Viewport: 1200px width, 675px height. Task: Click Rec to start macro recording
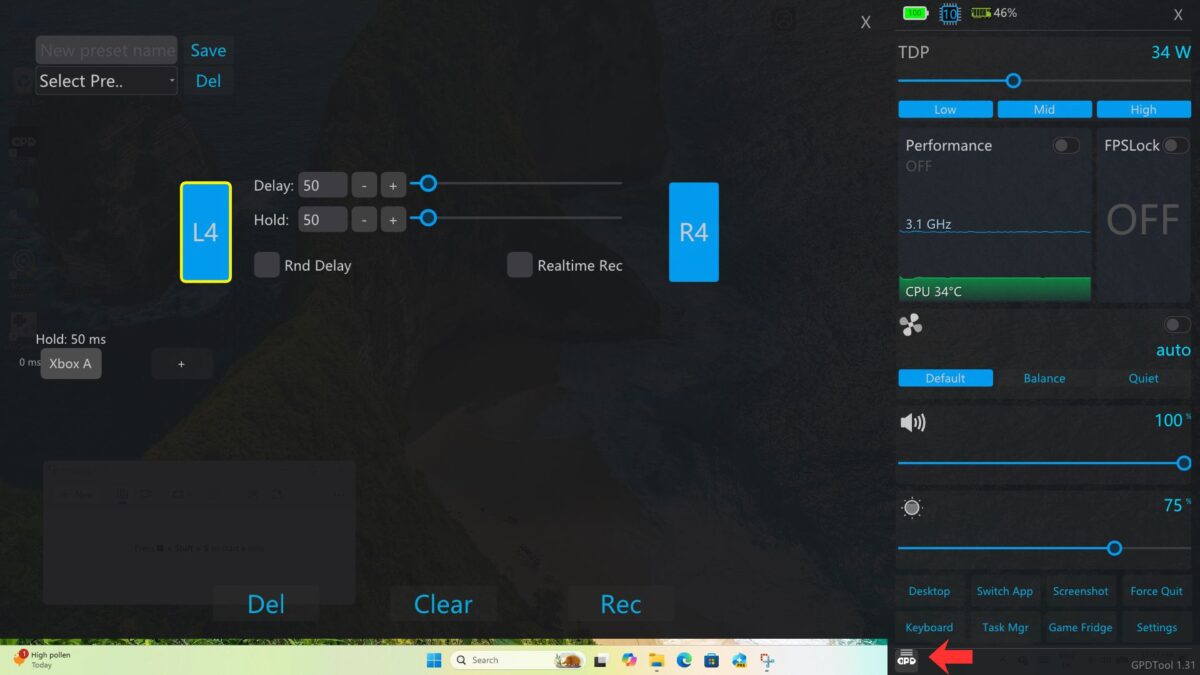click(x=620, y=604)
